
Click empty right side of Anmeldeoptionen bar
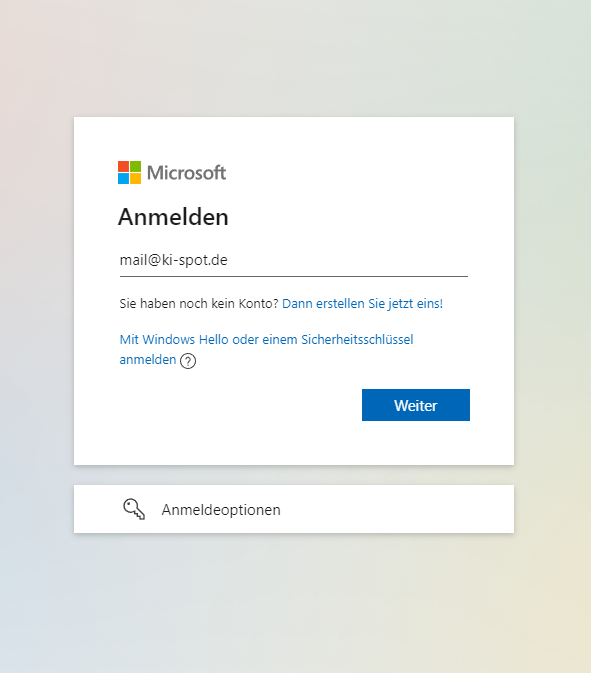[x=399, y=509]
